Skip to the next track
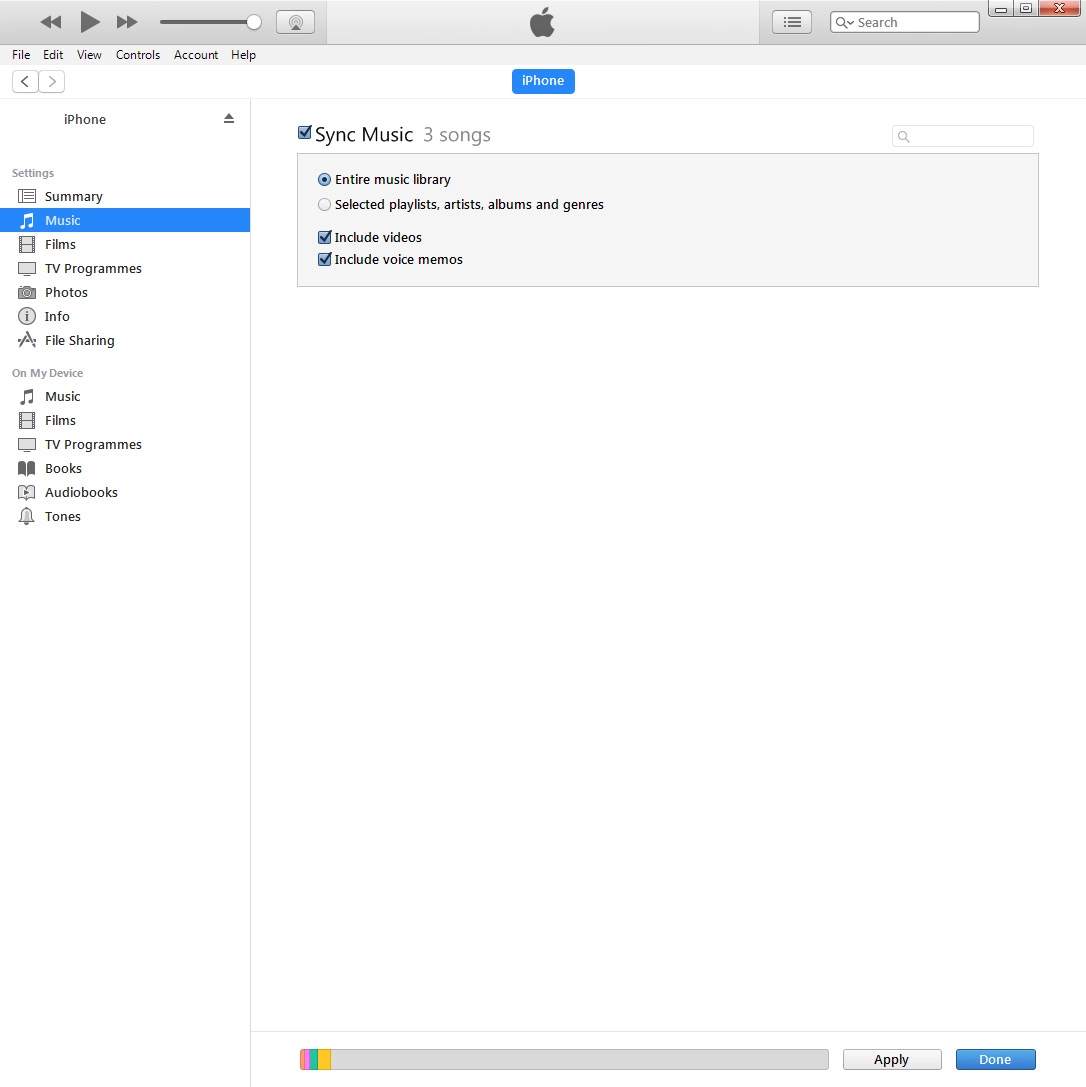The width and height of the screenshot is (1086, 1087). (x=127, y=22)
